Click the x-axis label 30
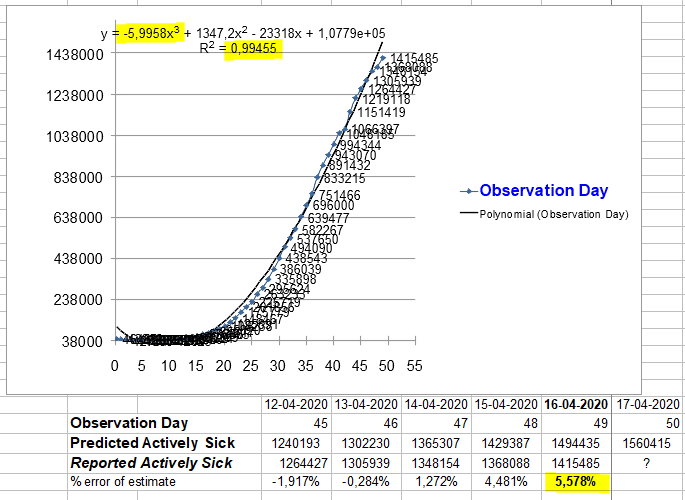Screen dimensions: 685x500 (278, 366)
